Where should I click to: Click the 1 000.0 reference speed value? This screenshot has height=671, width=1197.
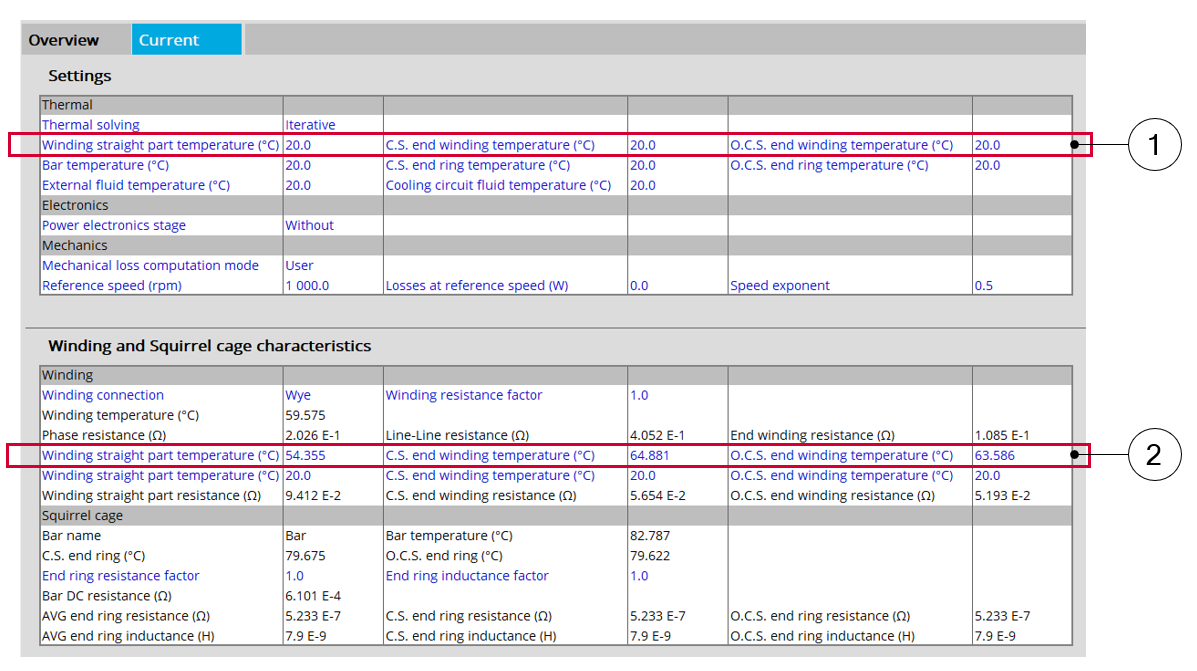307,285
